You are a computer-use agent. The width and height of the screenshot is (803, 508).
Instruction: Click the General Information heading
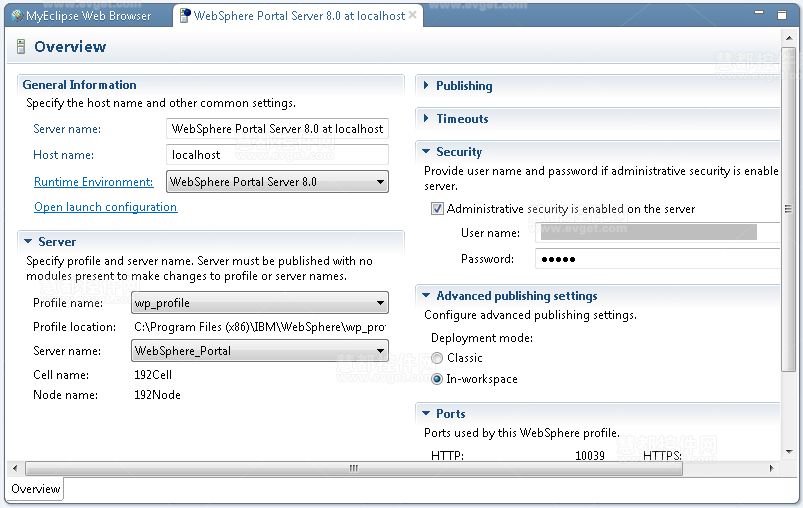[x=79, y=84]
